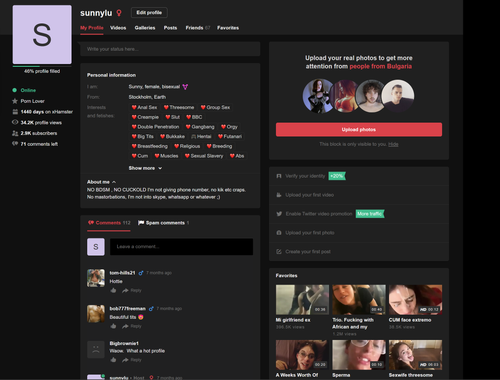Image resolution: width=500 pixels, height=380 pixels.
Task: Click the large S profile avatar
Action: click(x=42, y=34)
